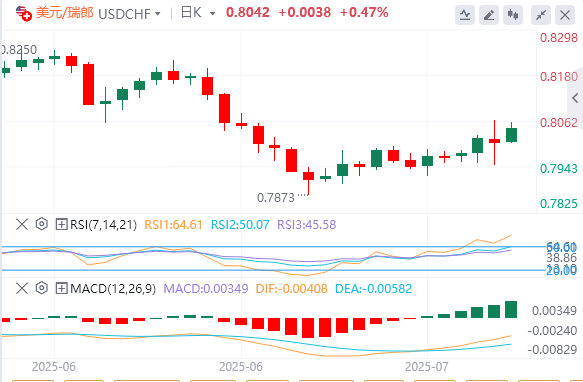Click the 0.8062 price axis label
583x382 pixels.
tap(559, 122)
